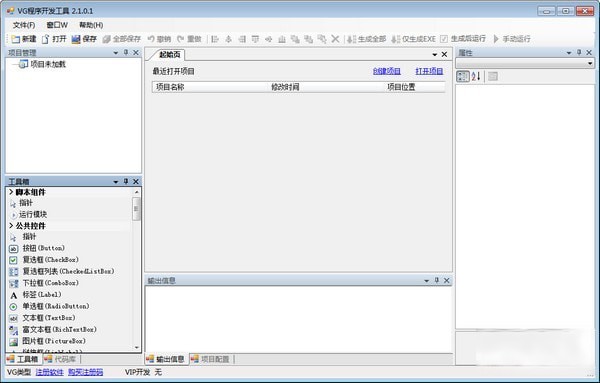The image size is (600, 383).
Task: Click the 重做 (Redo) toolbar button
Action: pos(189,39)
